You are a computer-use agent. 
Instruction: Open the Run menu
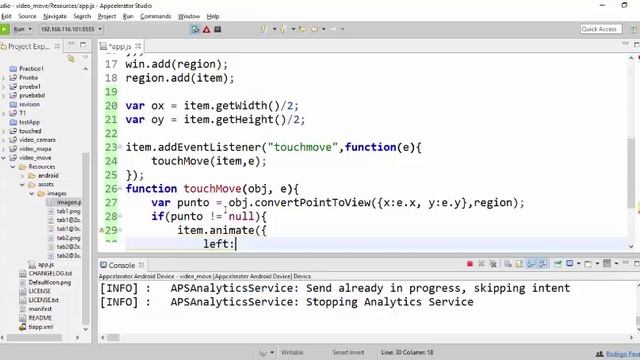(128, 16)
